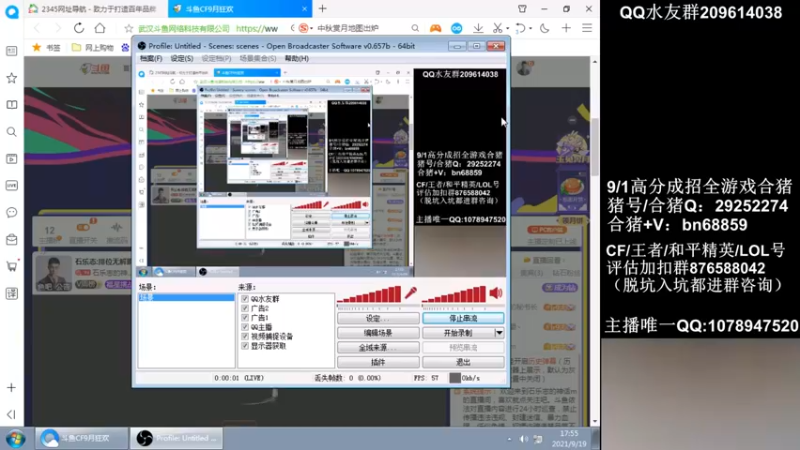This screenshot has height=450, width=800.
Task: Click the 编辑场景 button
Action: (378, 333)
